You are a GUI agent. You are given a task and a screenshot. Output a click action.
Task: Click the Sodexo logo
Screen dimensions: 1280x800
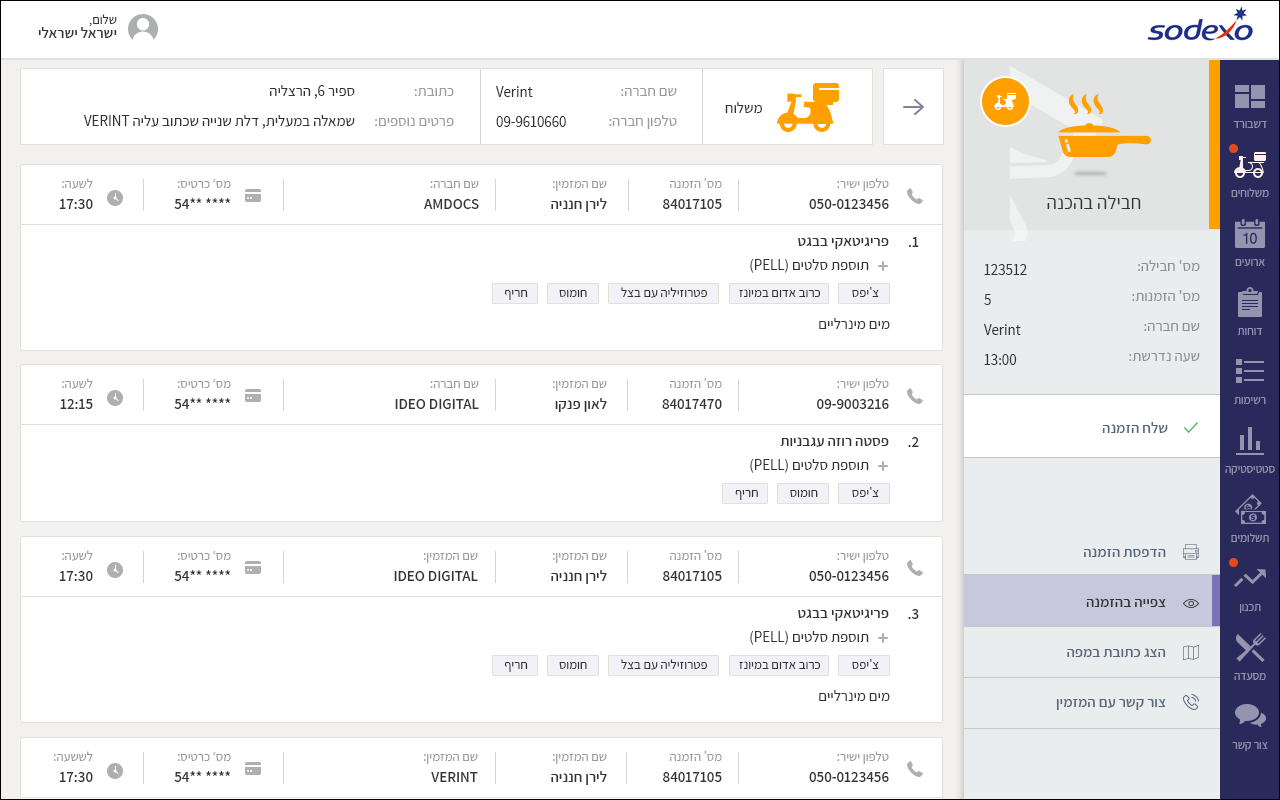pos(1199,26)
